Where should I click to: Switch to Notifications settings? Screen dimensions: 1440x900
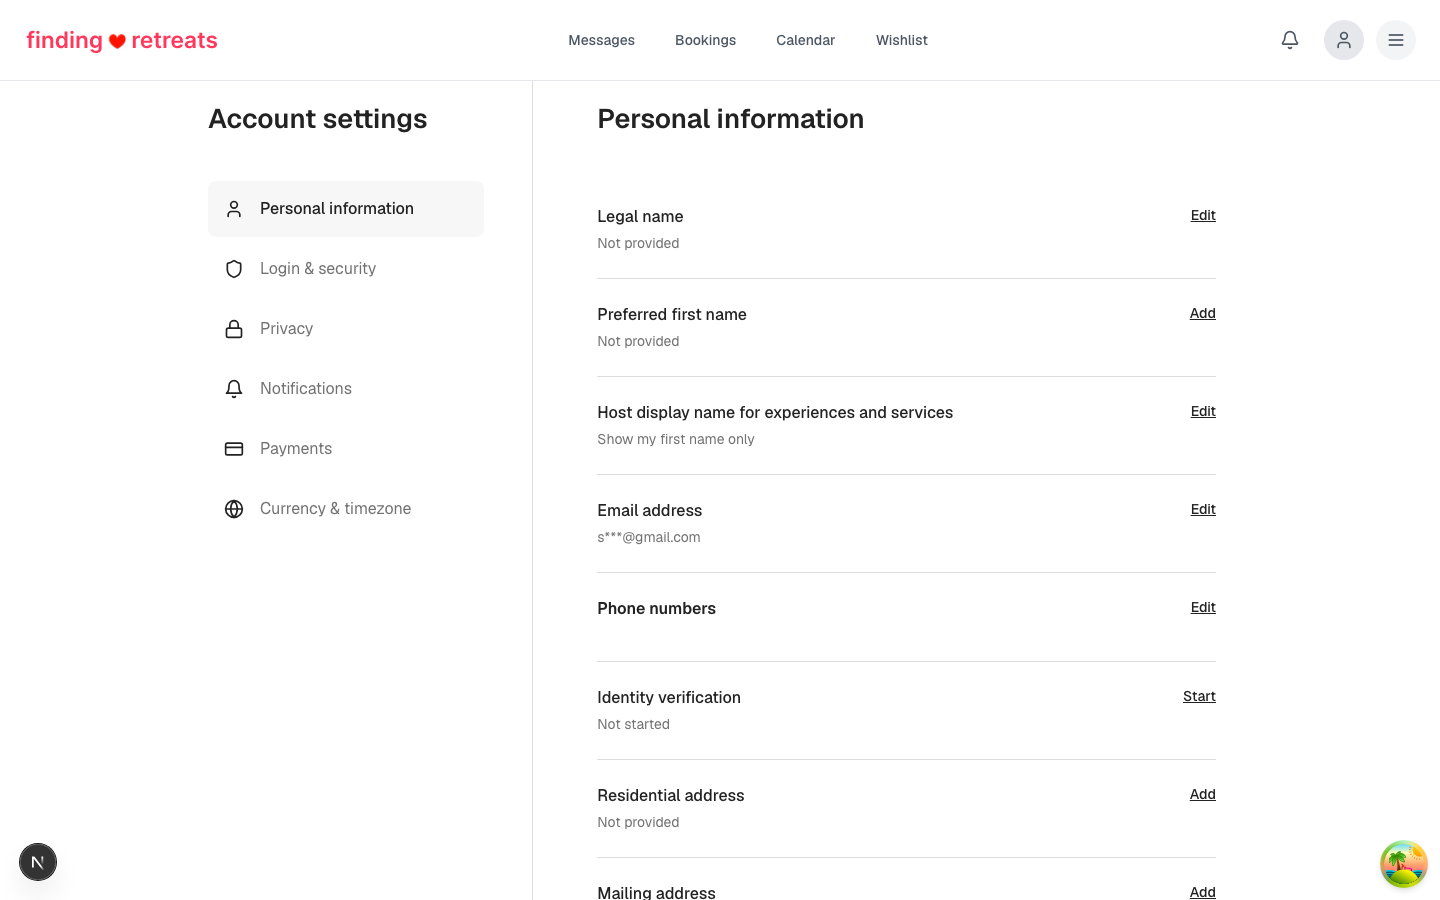tap(346, 389)
